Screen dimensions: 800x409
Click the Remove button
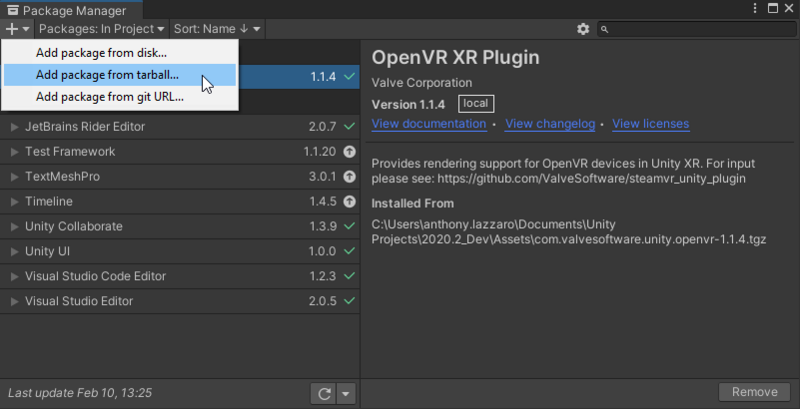coord(754,392)
